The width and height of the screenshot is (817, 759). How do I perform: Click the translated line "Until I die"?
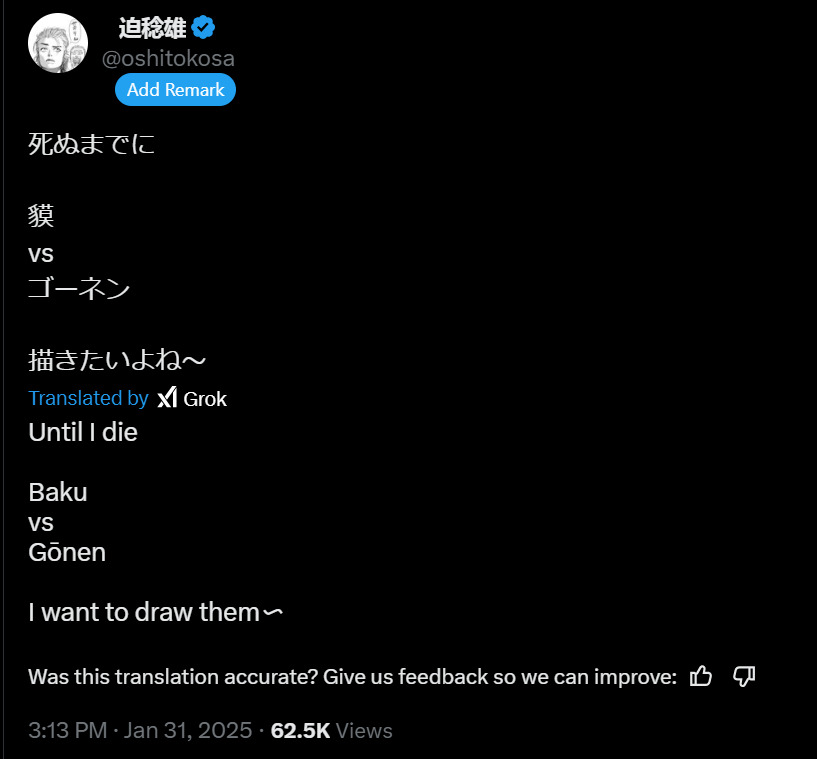83,432
